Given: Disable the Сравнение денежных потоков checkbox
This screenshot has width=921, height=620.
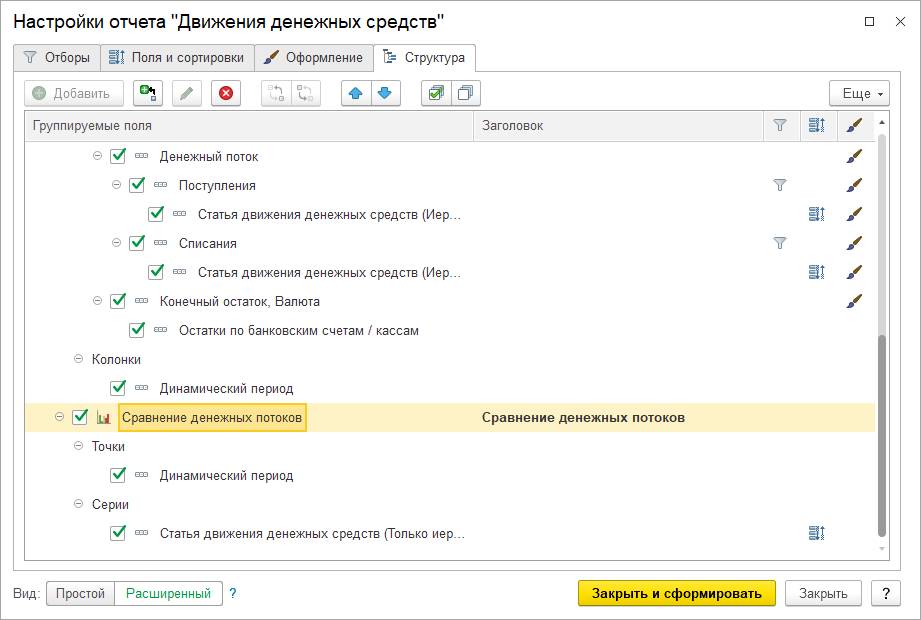Looking at the screenshot, I should tap(80, 418).
